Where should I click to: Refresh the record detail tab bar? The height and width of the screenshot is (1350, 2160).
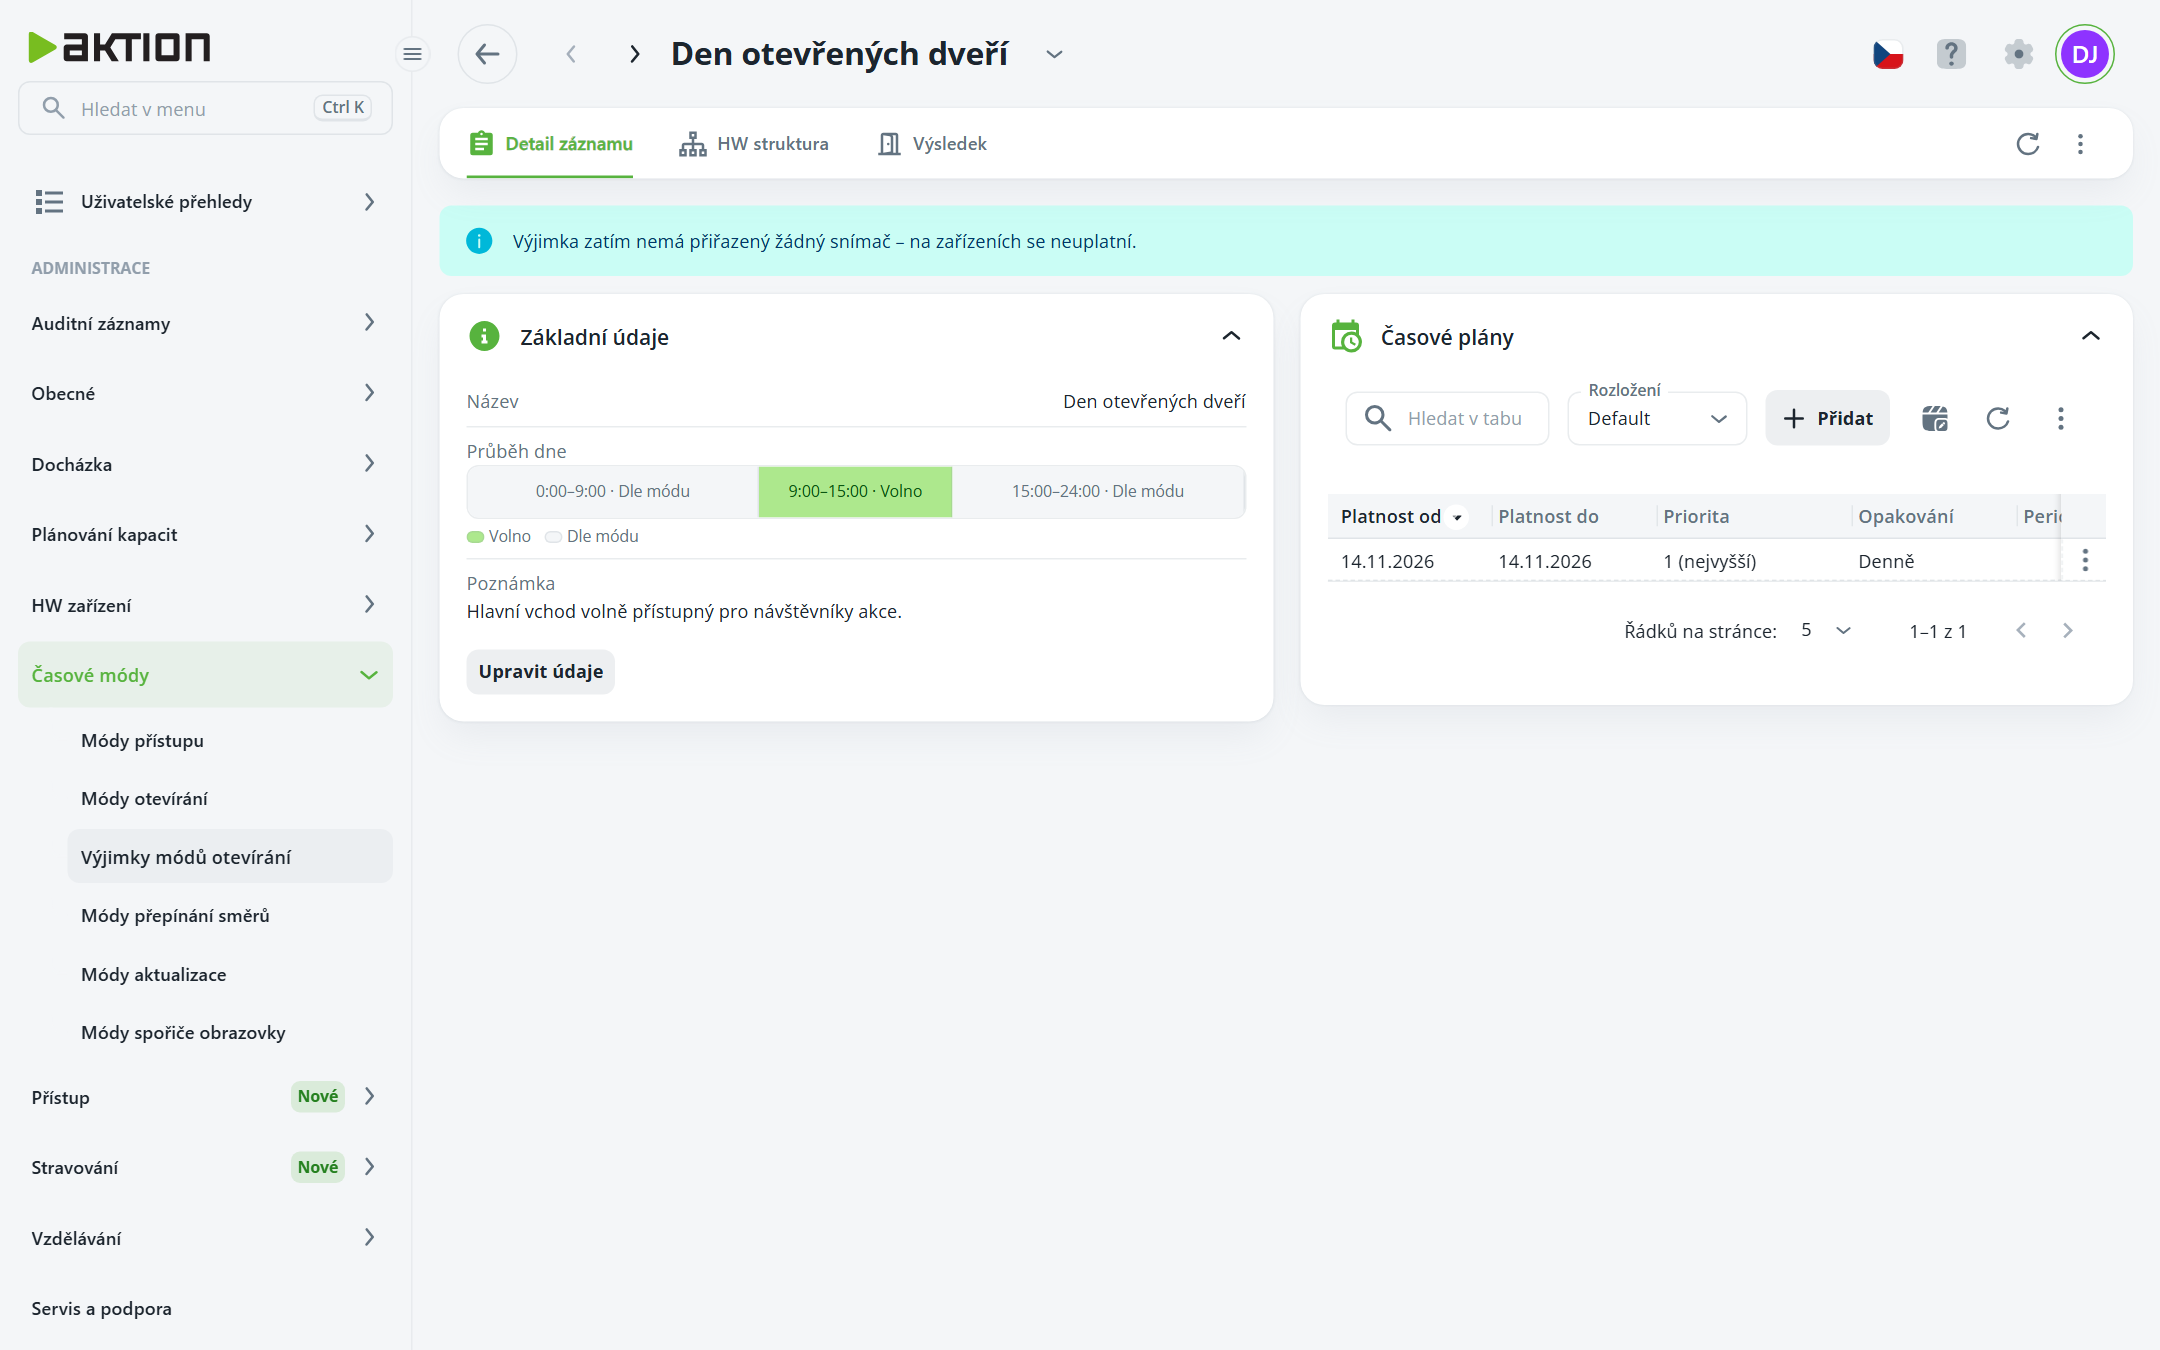point(2028,144)
